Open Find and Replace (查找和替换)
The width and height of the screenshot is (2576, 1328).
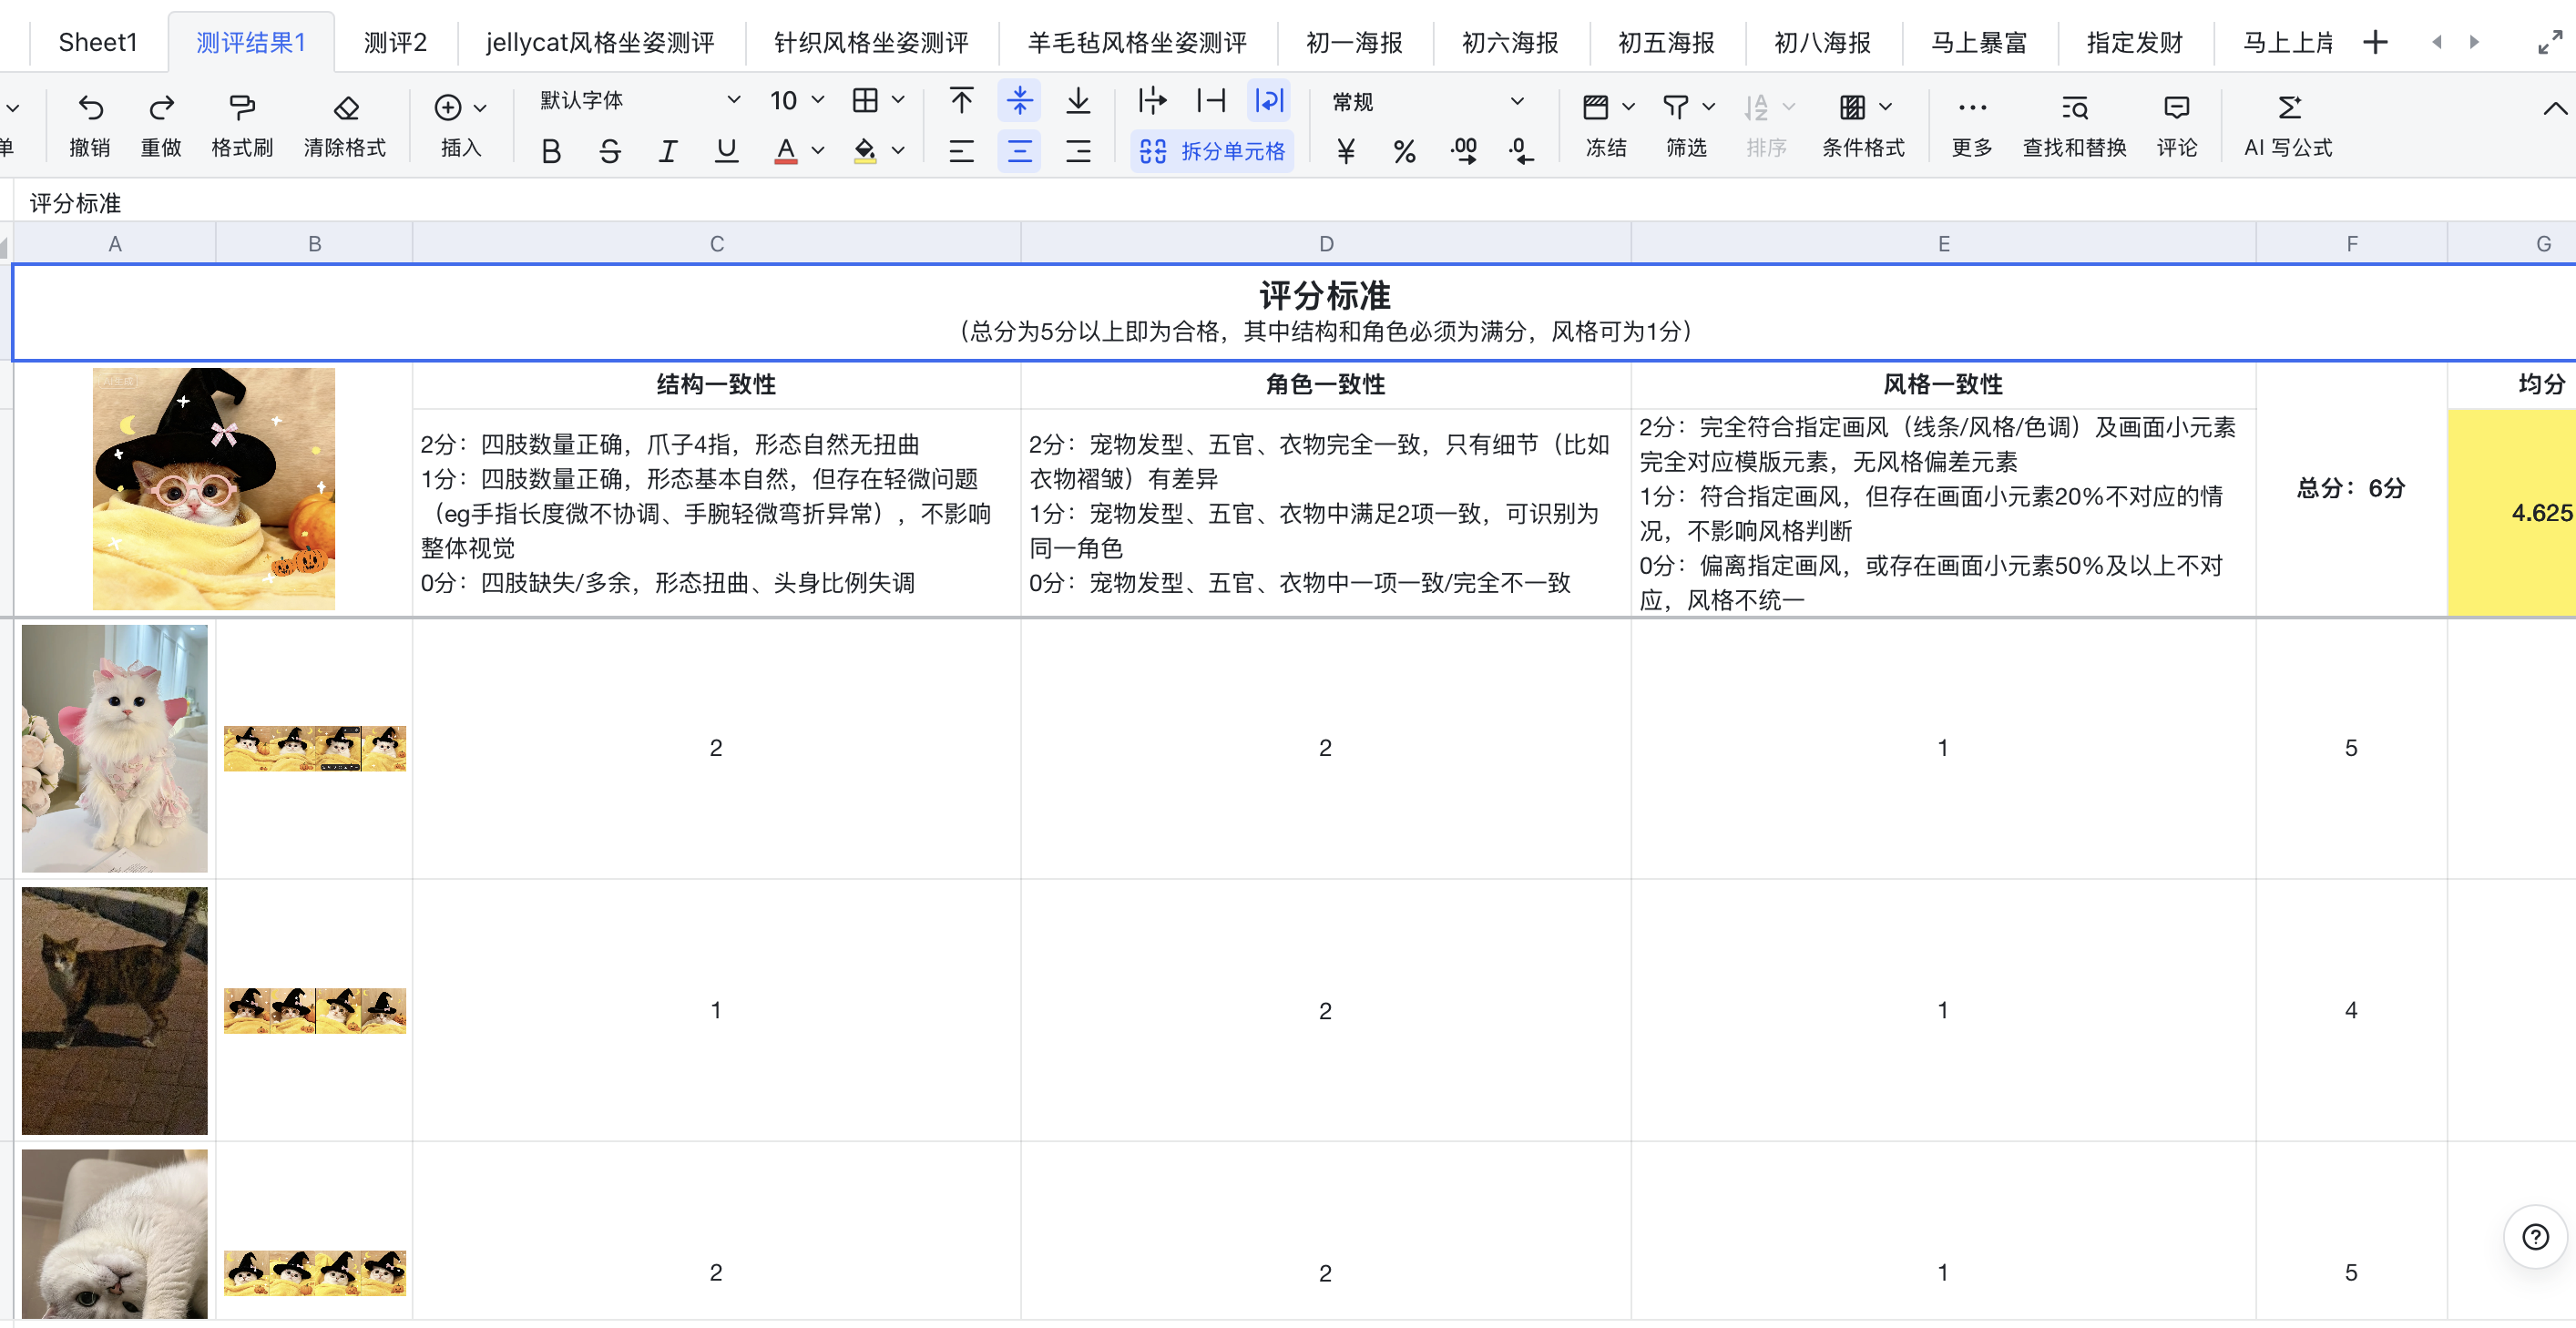[x=2074, y=108]
